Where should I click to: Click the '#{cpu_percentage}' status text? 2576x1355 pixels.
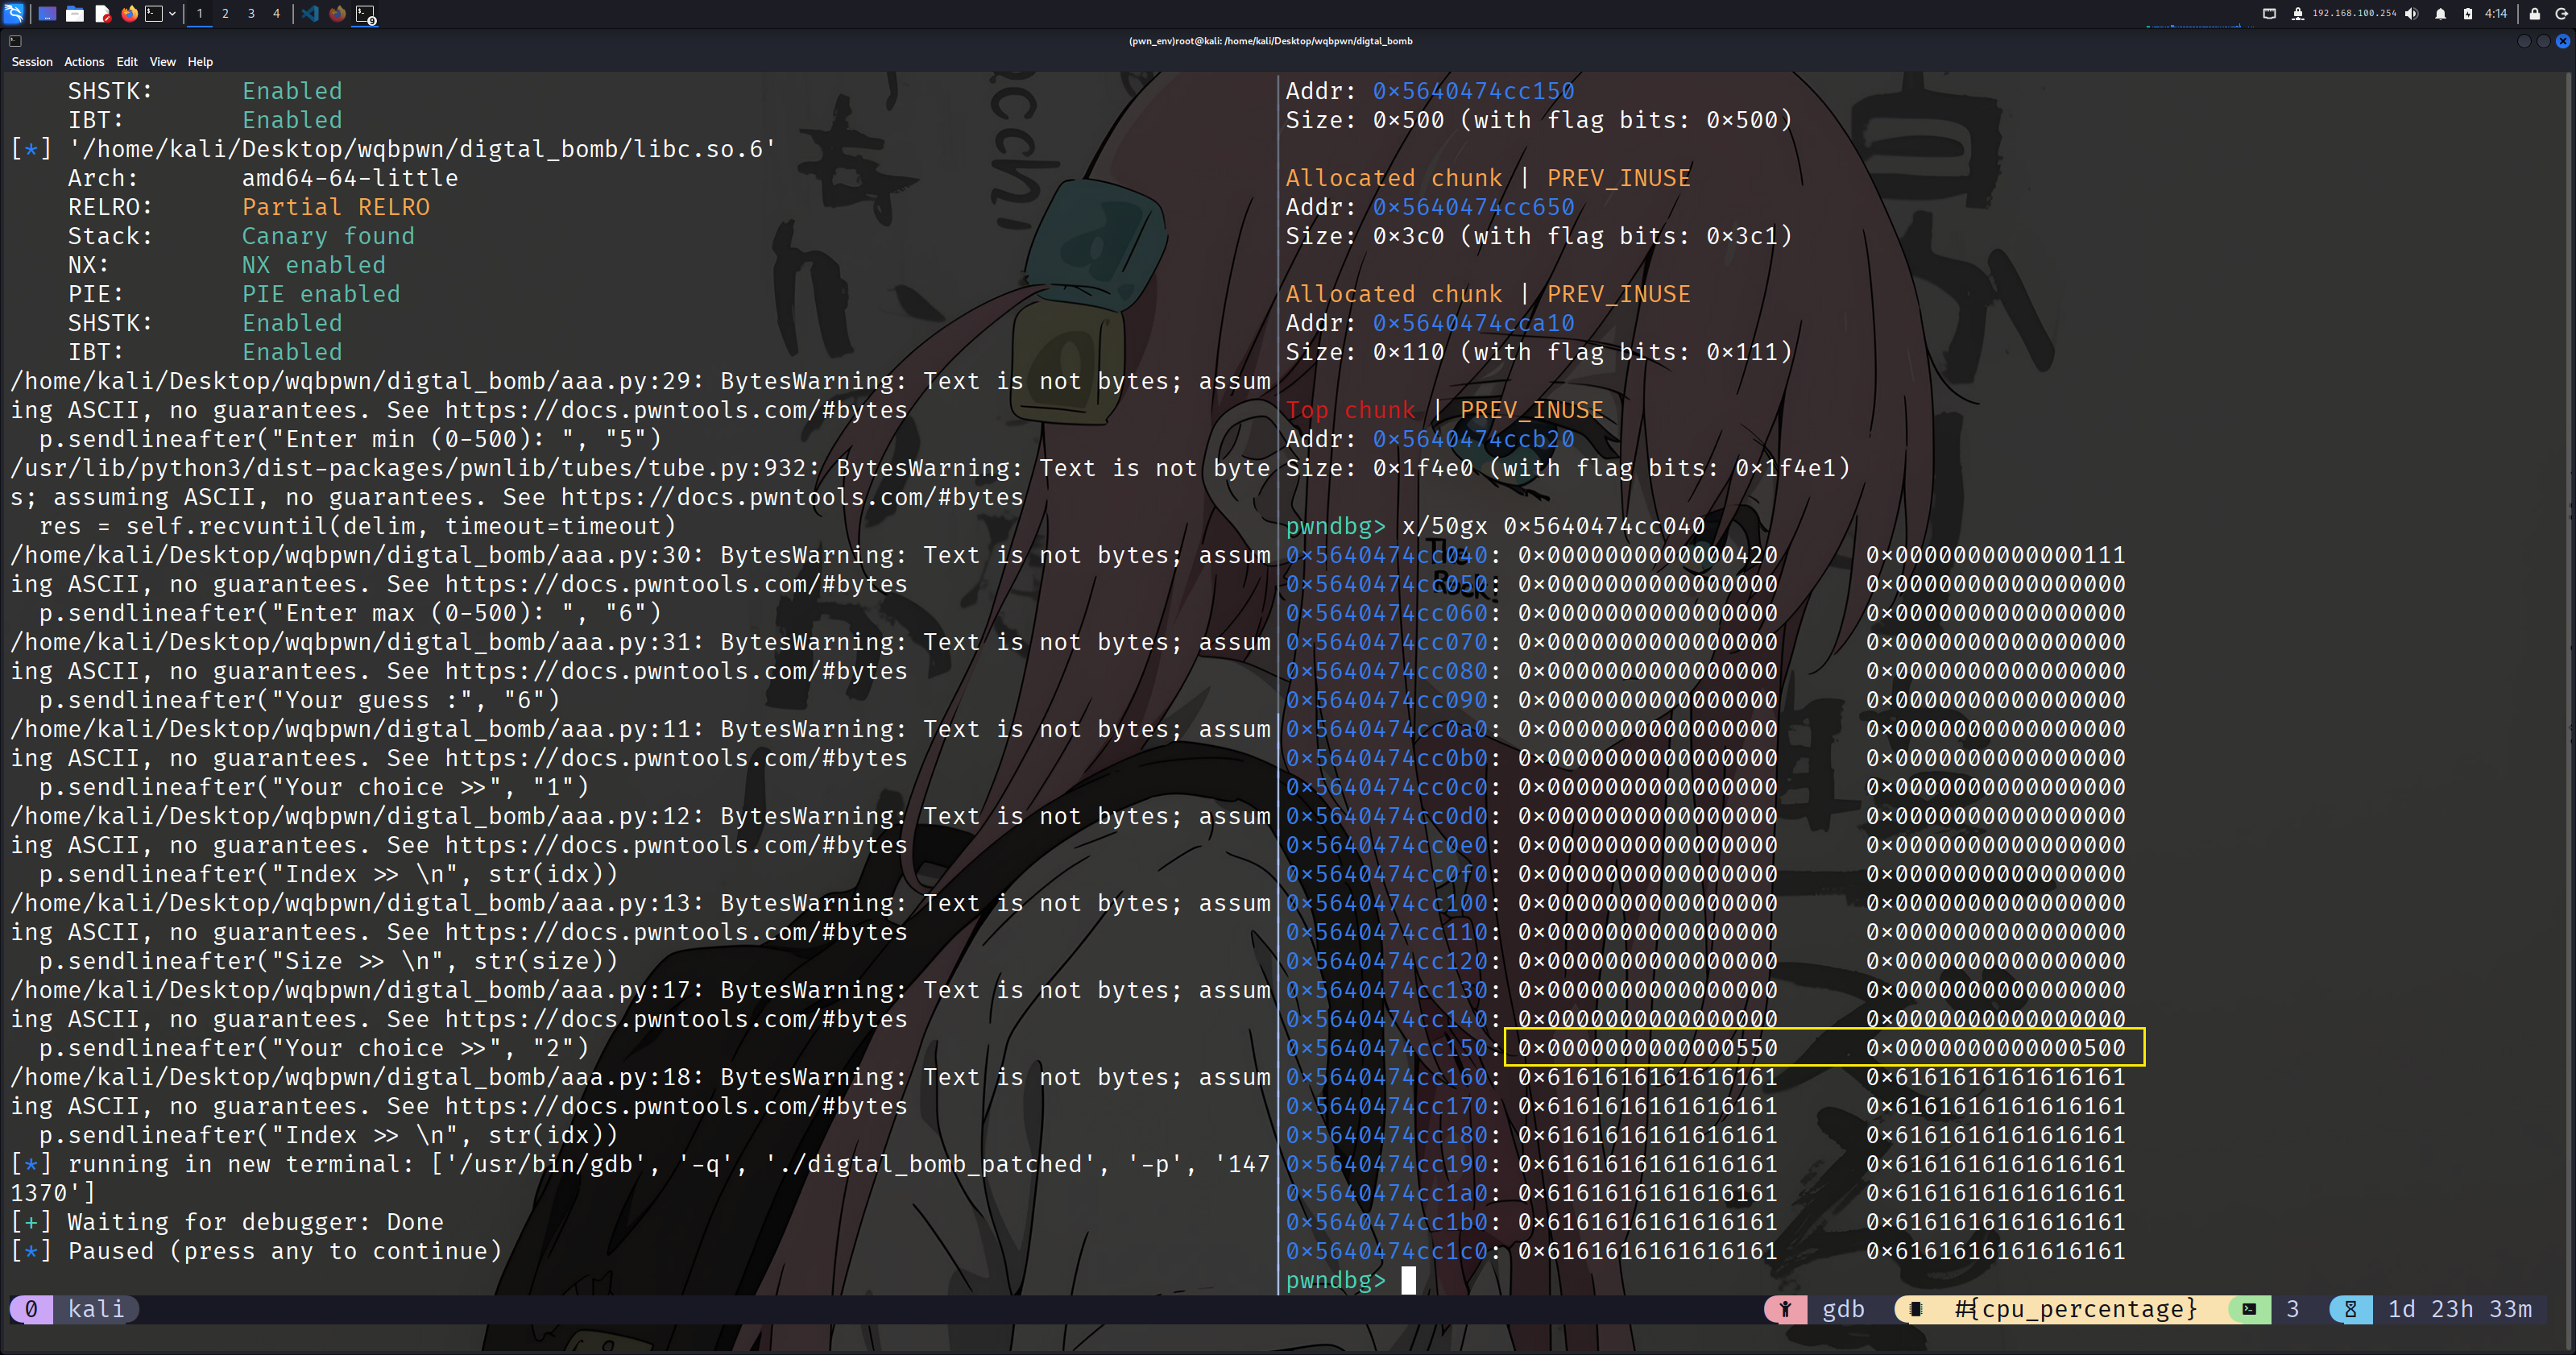click(2075, 1309)
